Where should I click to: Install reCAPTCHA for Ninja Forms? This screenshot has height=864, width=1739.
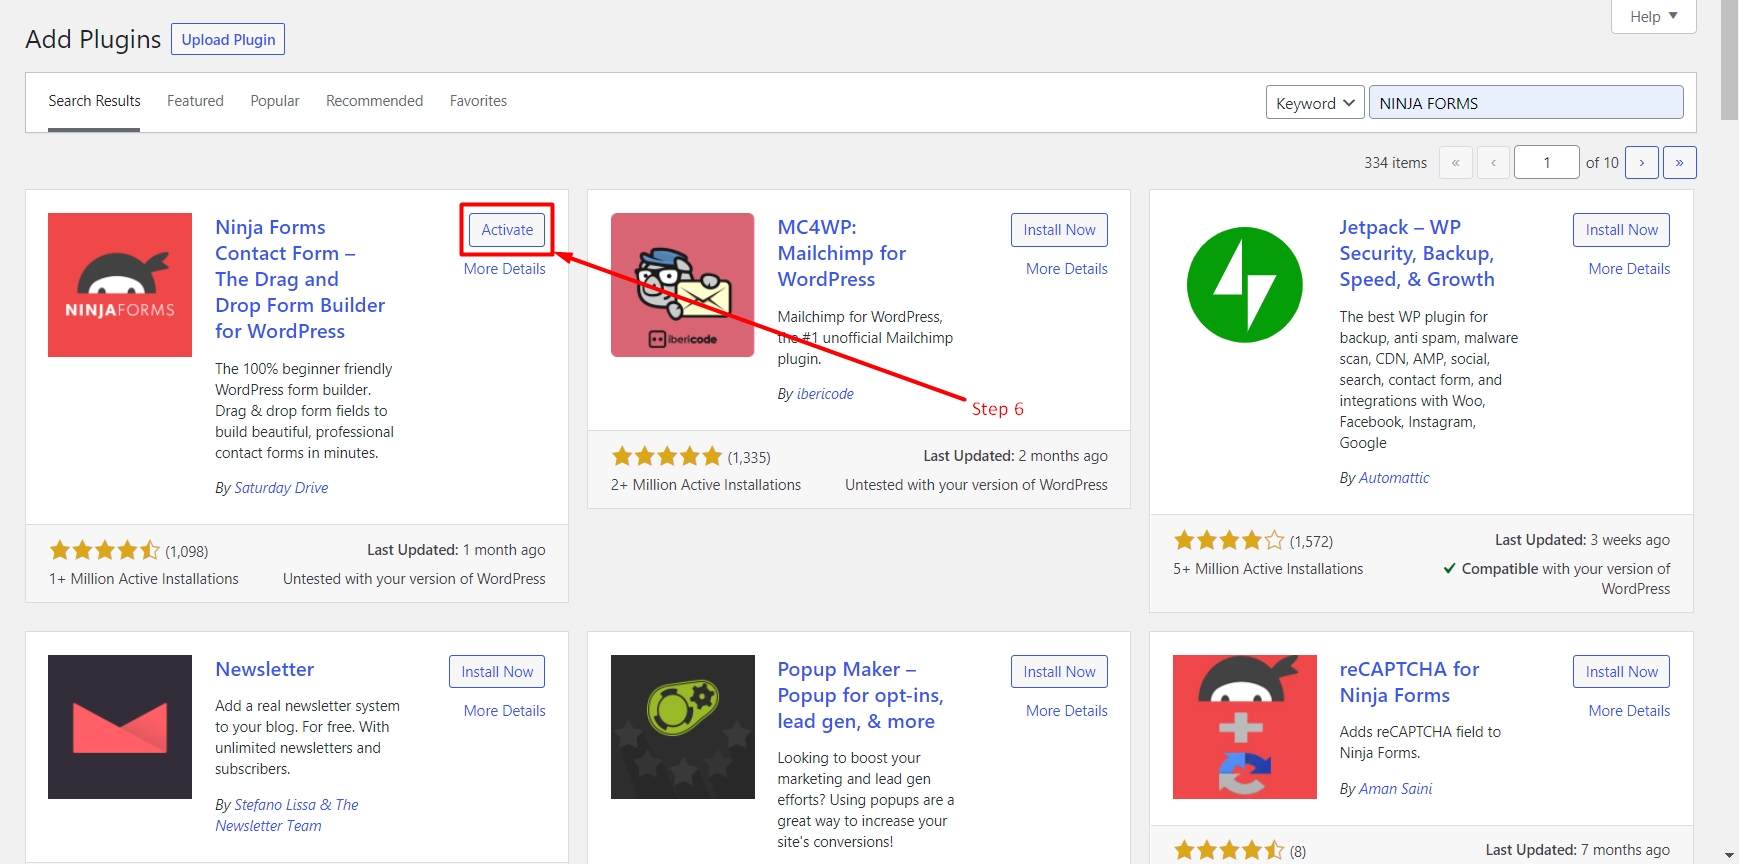point(1621,672)
